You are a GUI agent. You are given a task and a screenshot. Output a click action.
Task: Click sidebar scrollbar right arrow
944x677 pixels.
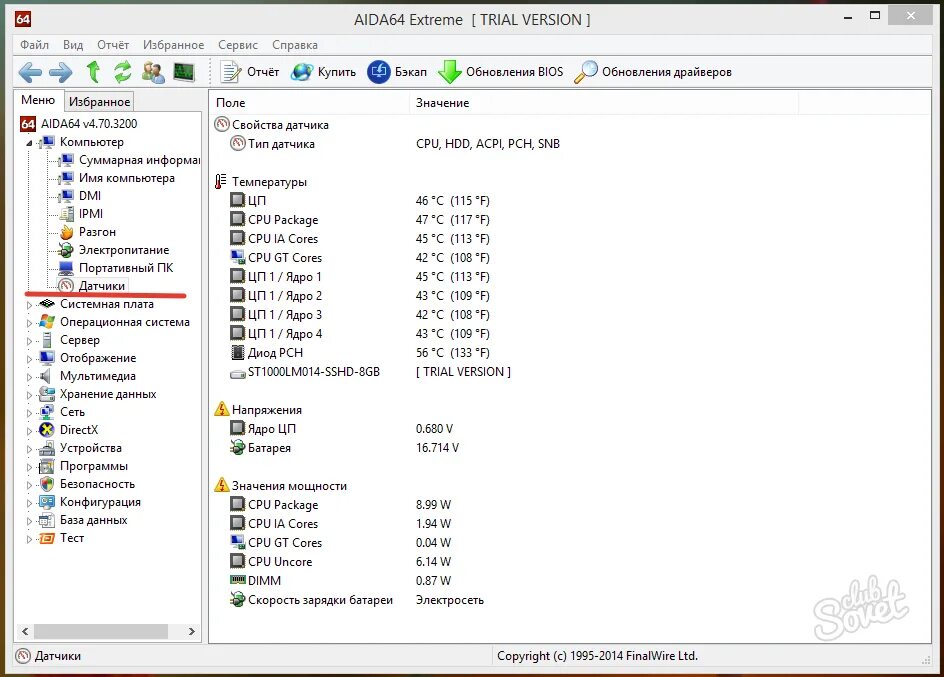pyautogui.click(x=191, y=631)
